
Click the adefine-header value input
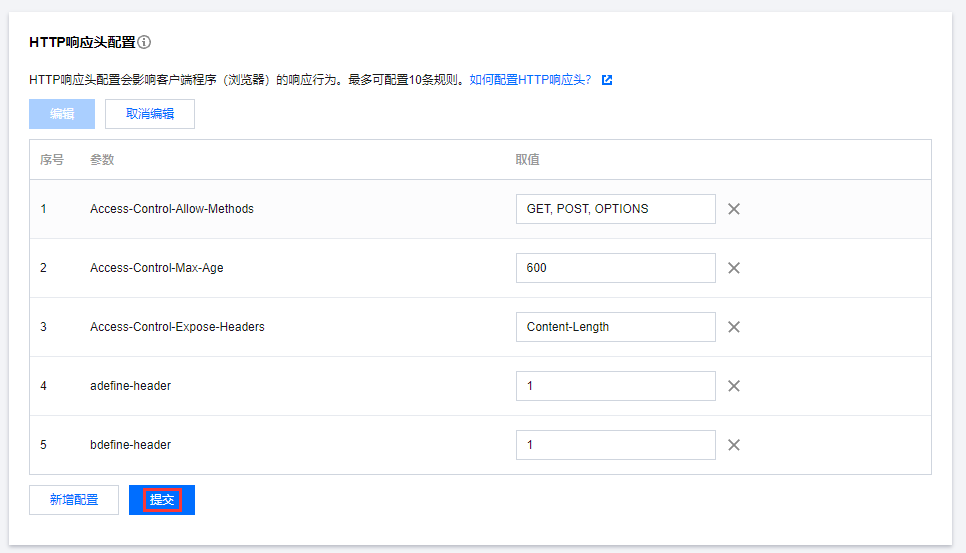pos(615,386)
